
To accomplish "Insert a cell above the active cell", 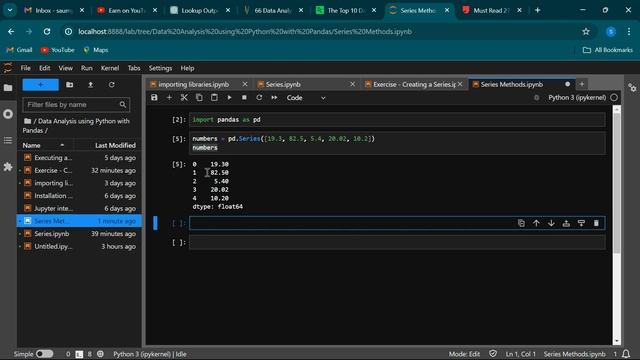I will coord(566,223).
